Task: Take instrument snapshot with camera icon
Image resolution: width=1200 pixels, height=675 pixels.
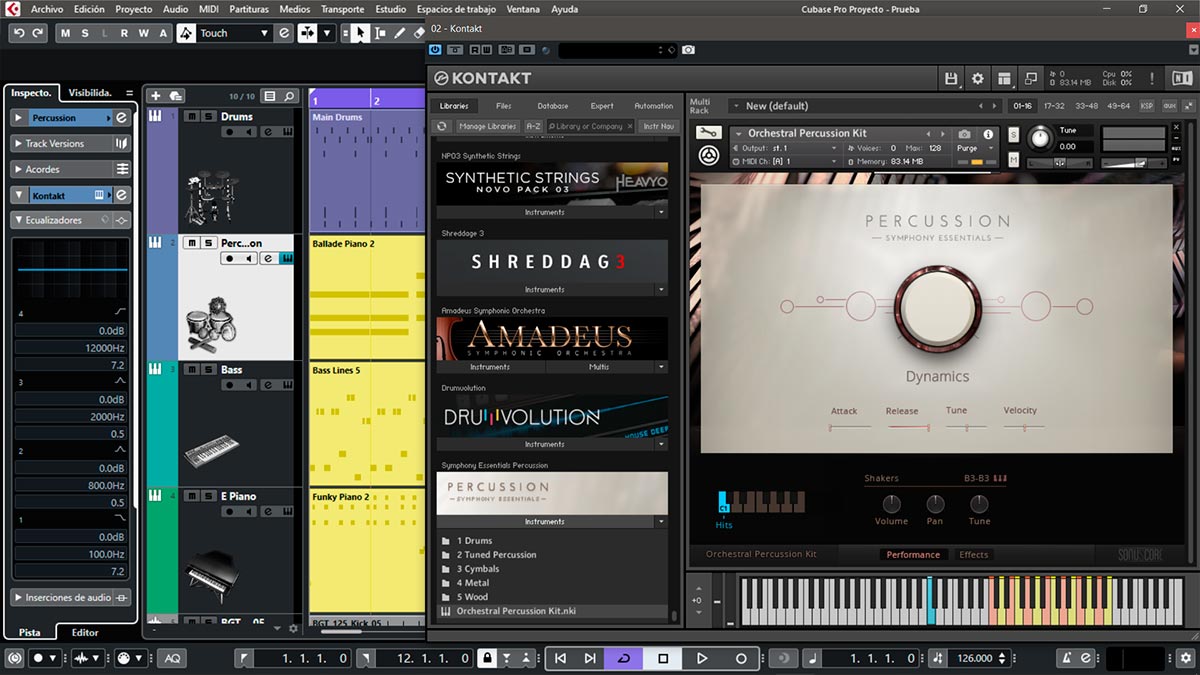Action: click(x=964, y=134)
